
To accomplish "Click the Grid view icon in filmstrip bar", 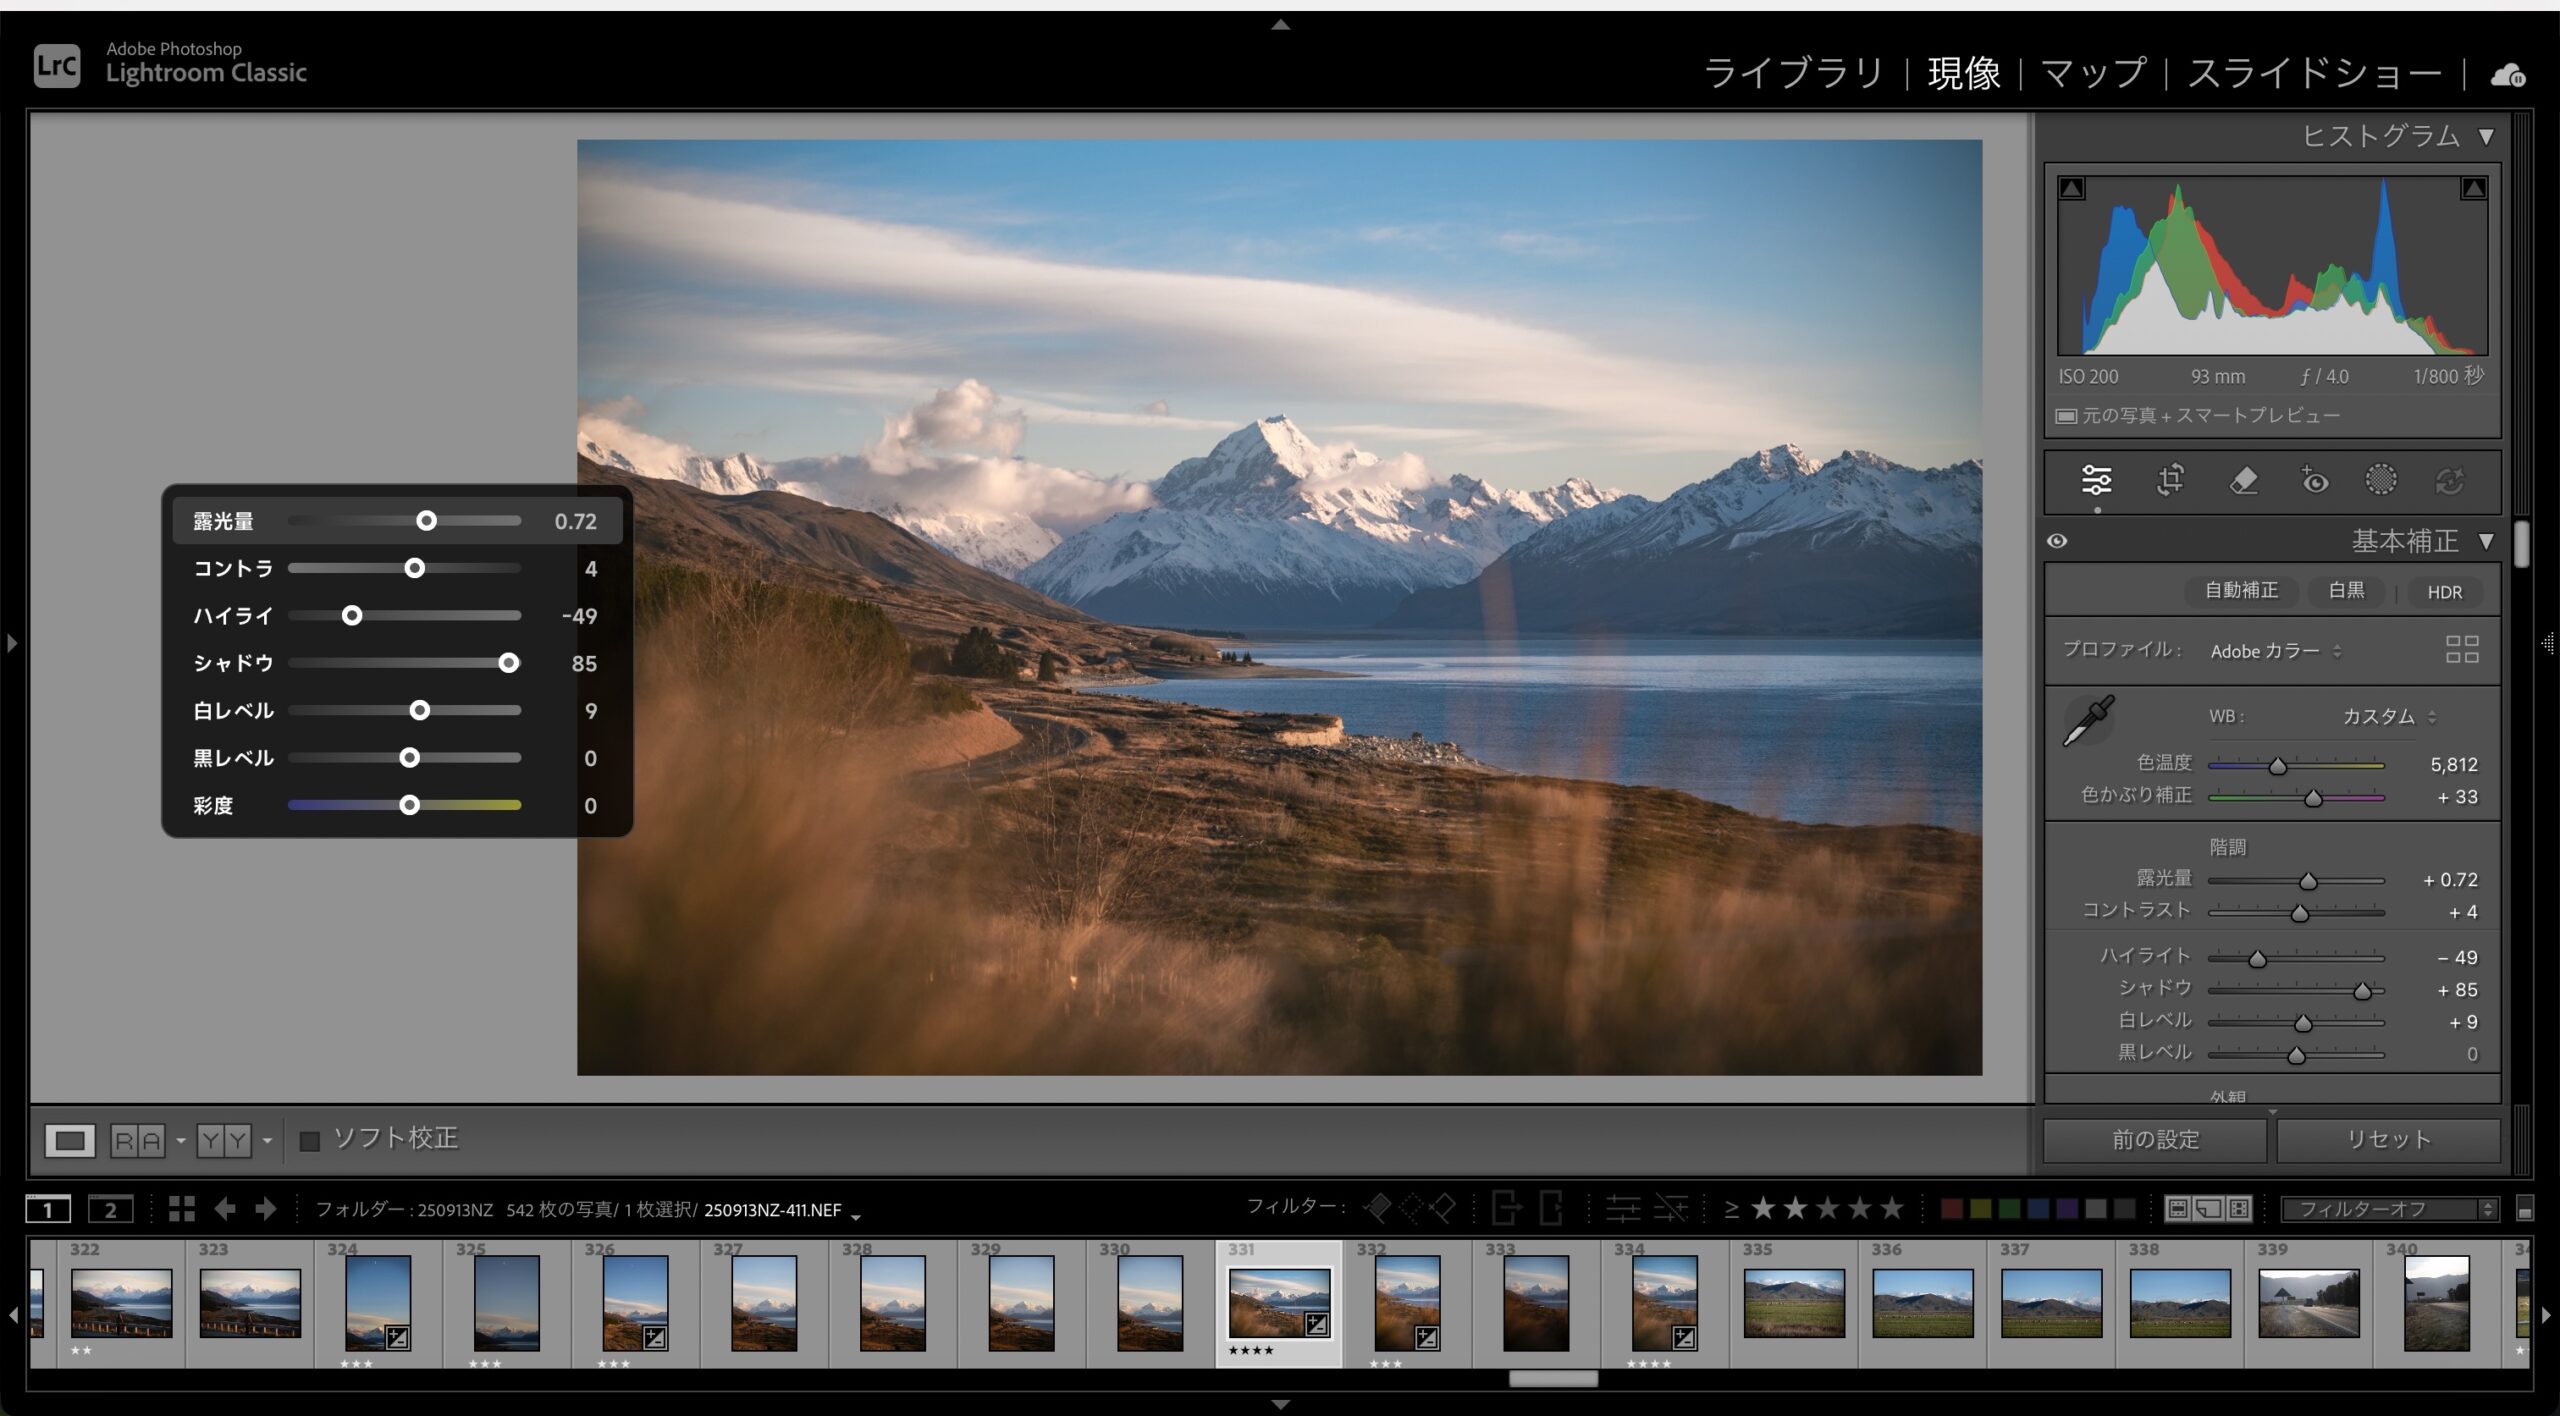I will tap(181, 1209).
